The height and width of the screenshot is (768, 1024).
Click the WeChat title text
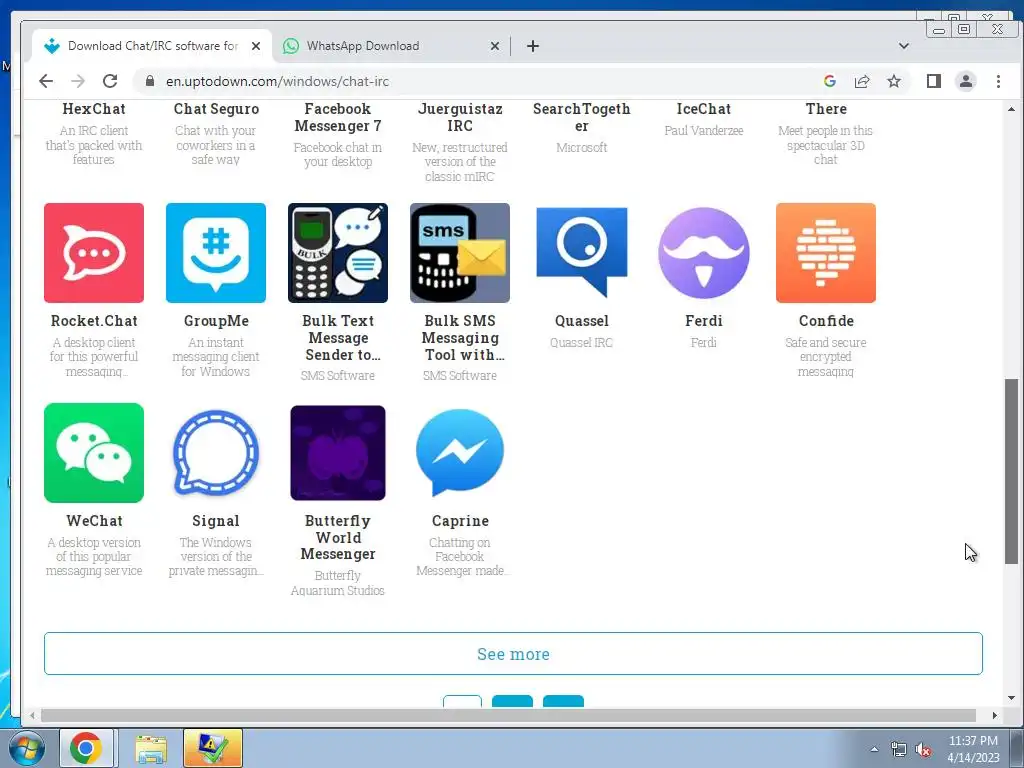(94, 520)
